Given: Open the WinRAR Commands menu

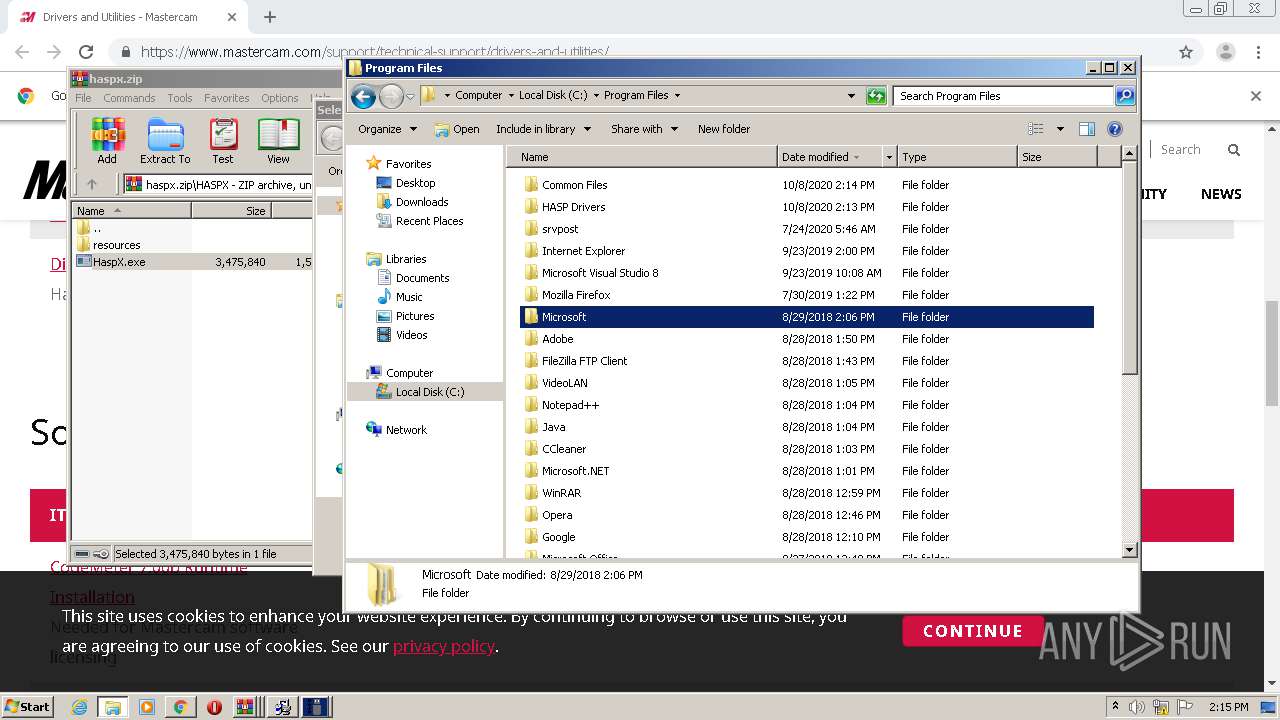Looking at the screenshot, I should pyautogui.click(x=129, y=98).
